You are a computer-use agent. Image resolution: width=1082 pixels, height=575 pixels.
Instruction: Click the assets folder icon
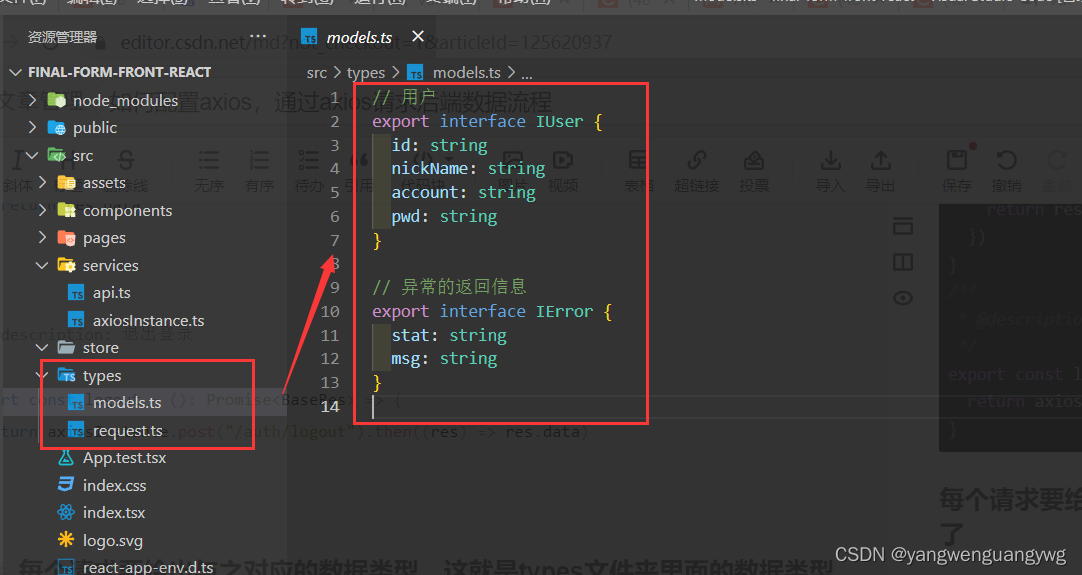pyautogui.click(x=66, y=182)
